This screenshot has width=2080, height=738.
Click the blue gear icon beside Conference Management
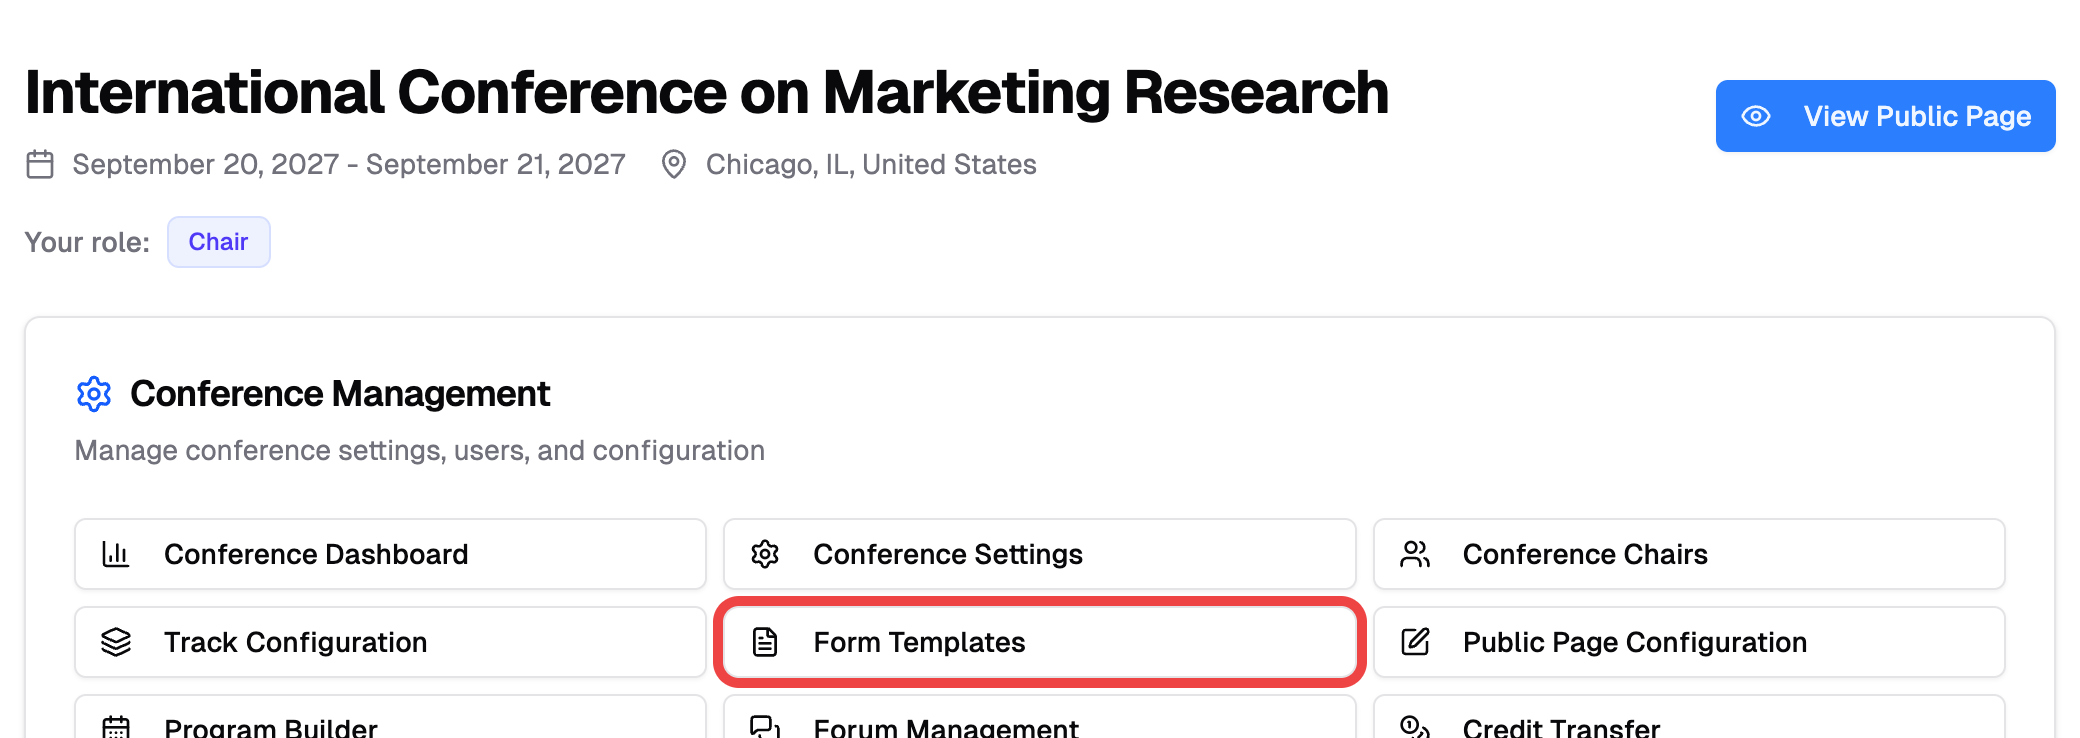94,394
